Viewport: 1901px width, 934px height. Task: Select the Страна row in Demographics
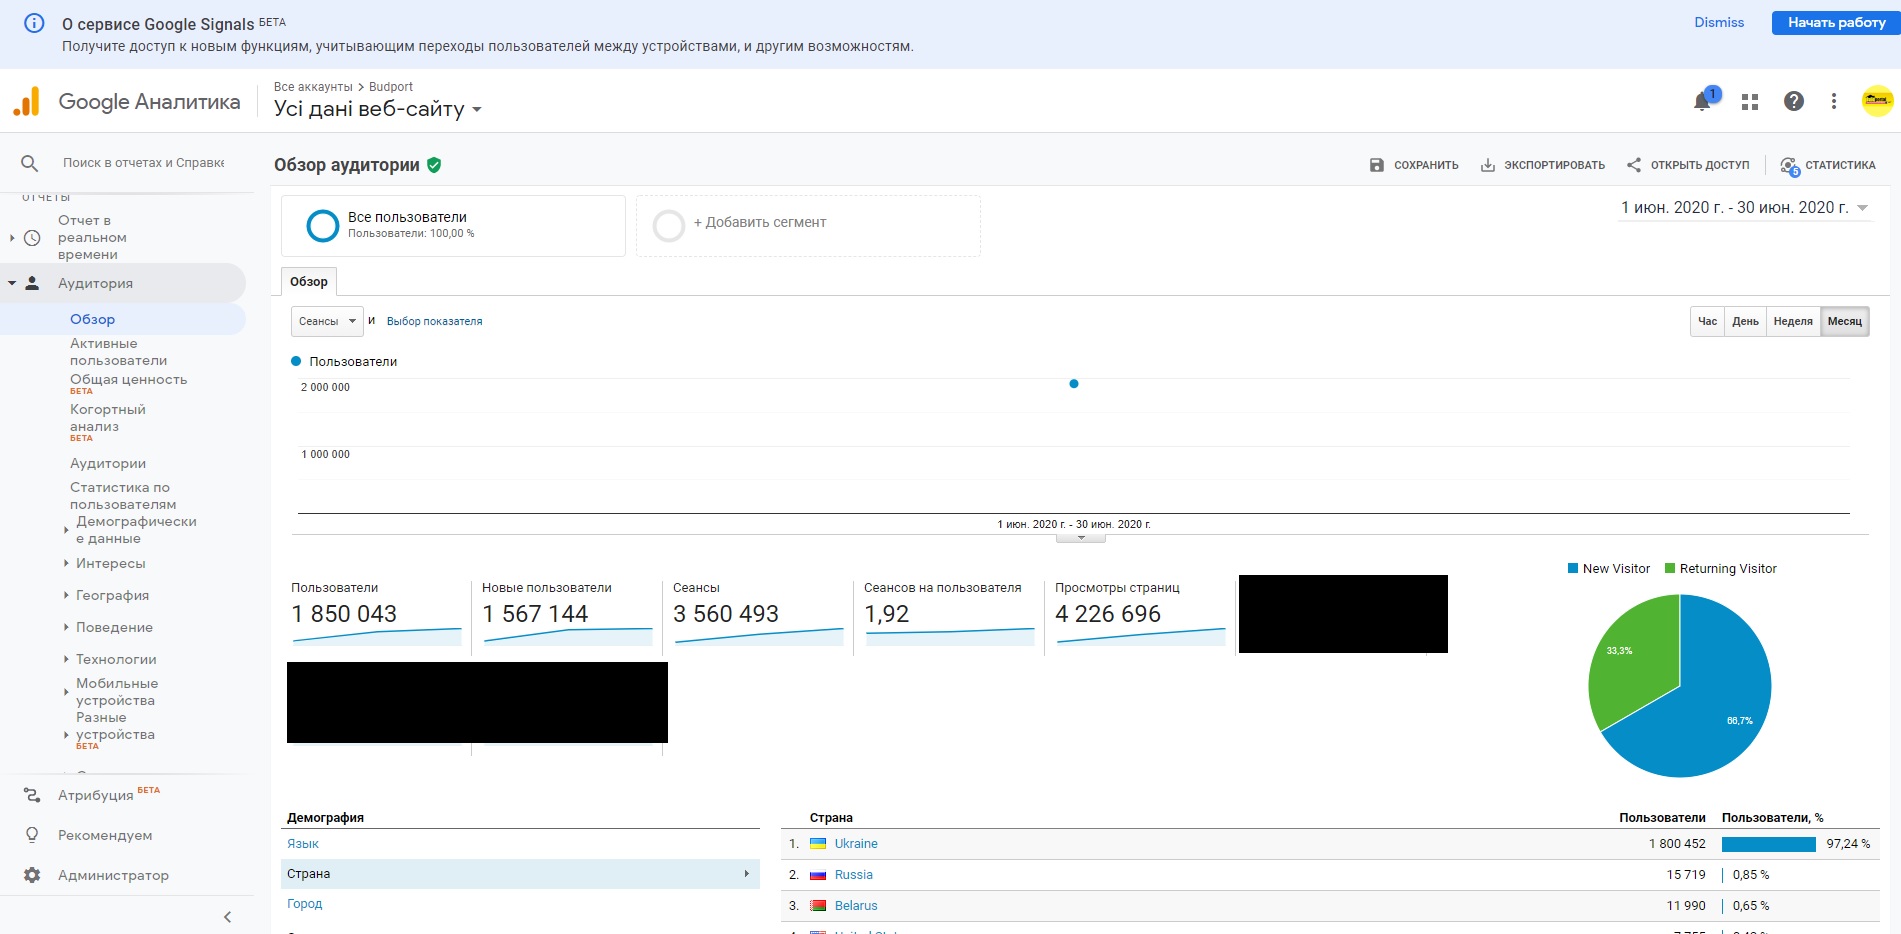[520, 874]
